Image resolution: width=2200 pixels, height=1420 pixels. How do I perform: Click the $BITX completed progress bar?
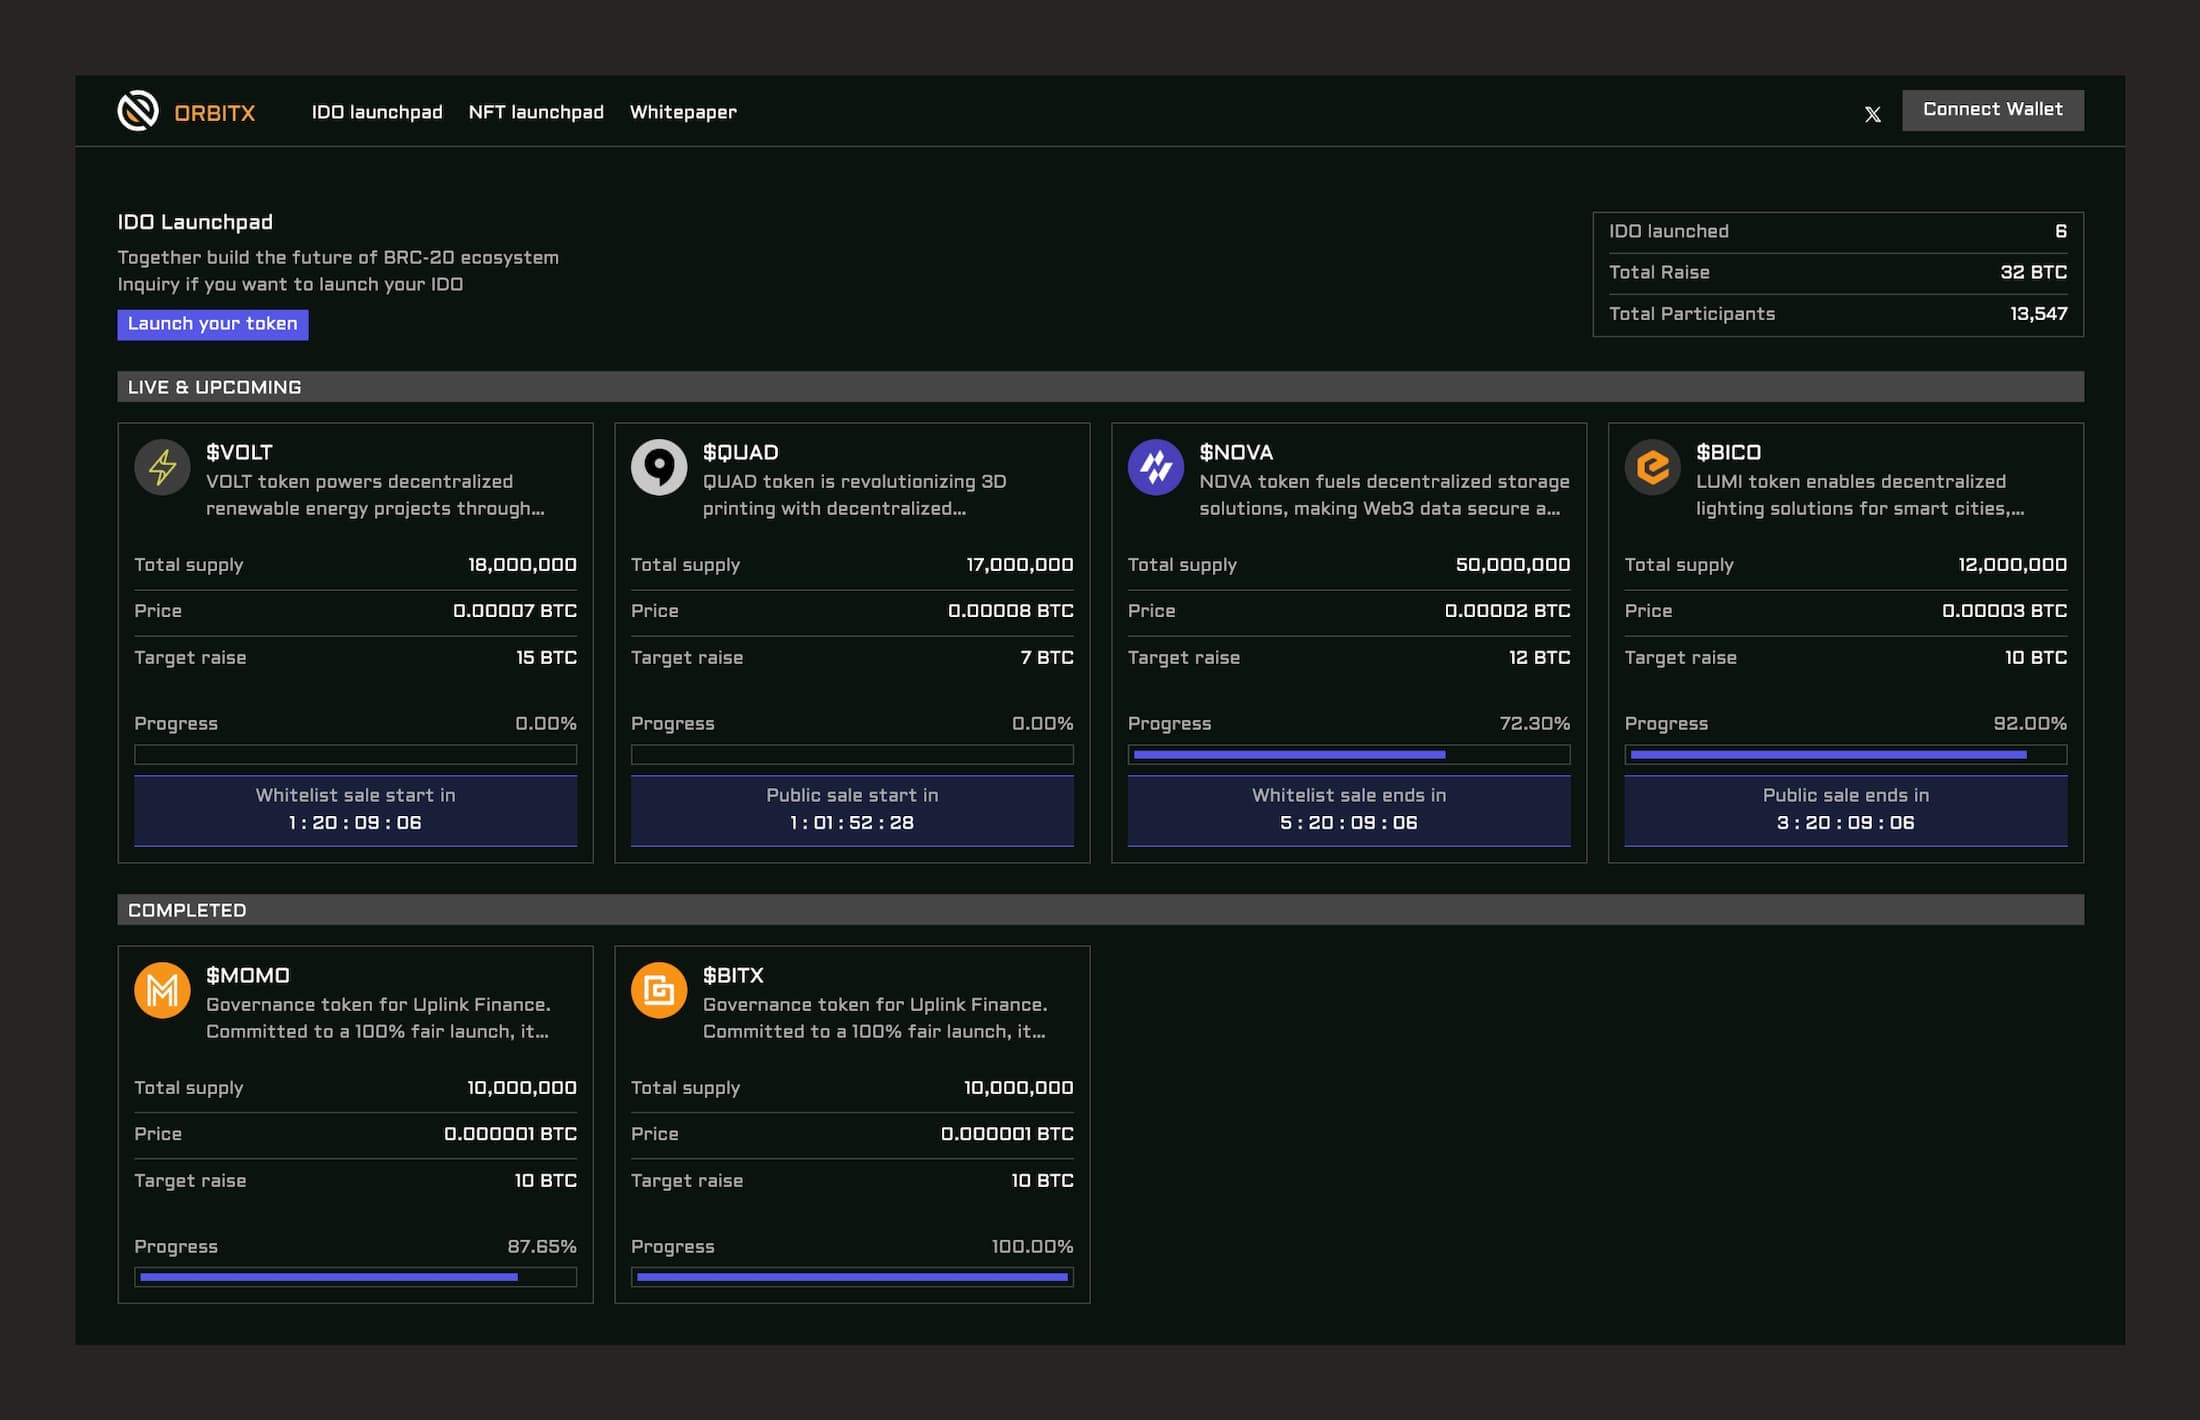852,1277
